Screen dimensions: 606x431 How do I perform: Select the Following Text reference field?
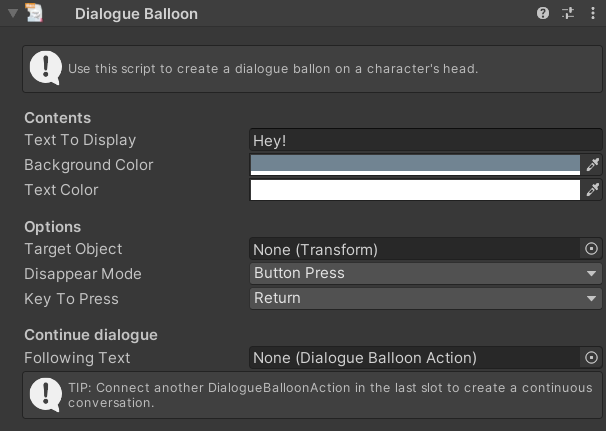(x=413, y=357)
